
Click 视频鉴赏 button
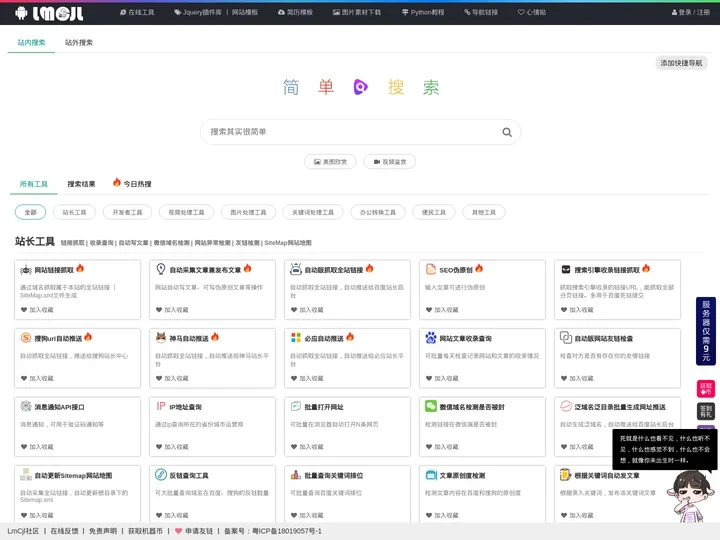click(390, 162)
